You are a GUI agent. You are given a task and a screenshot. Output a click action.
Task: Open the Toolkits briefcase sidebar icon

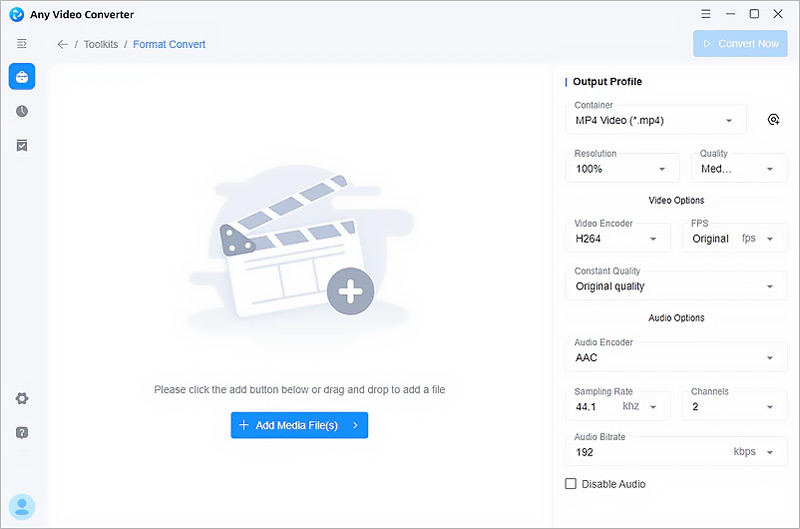coord(22,77)
